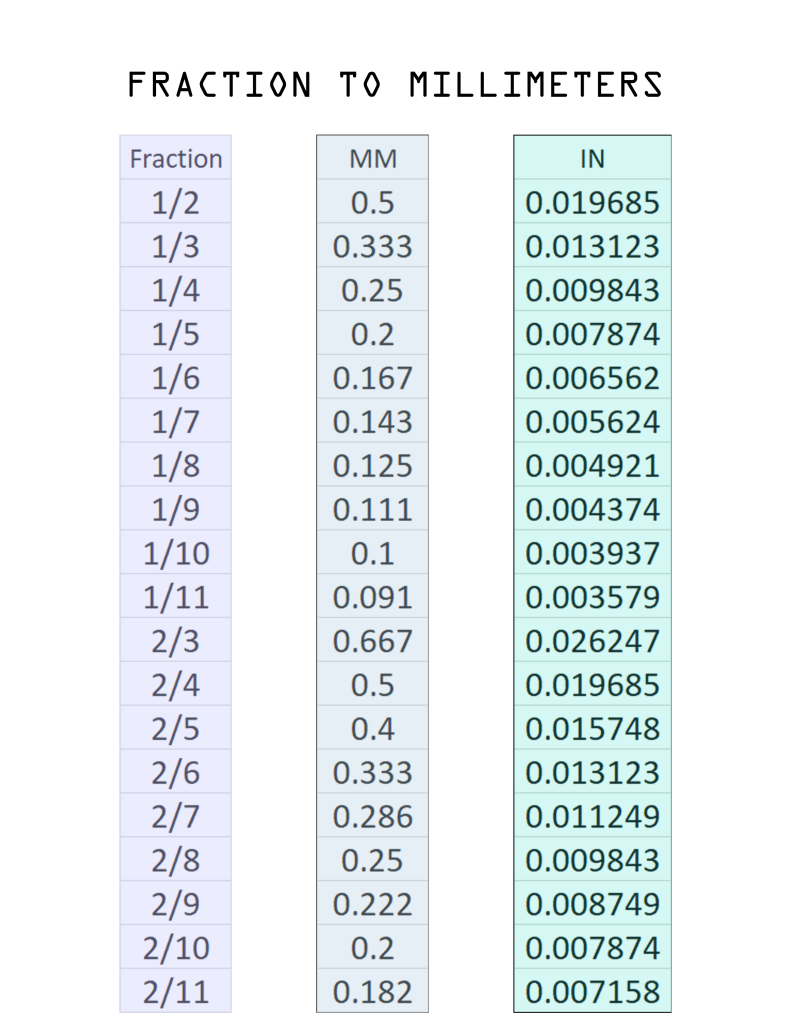Click the 0.007158 inch value
Viewport: 791px width, 1024px height.
[x=592, y=991]
